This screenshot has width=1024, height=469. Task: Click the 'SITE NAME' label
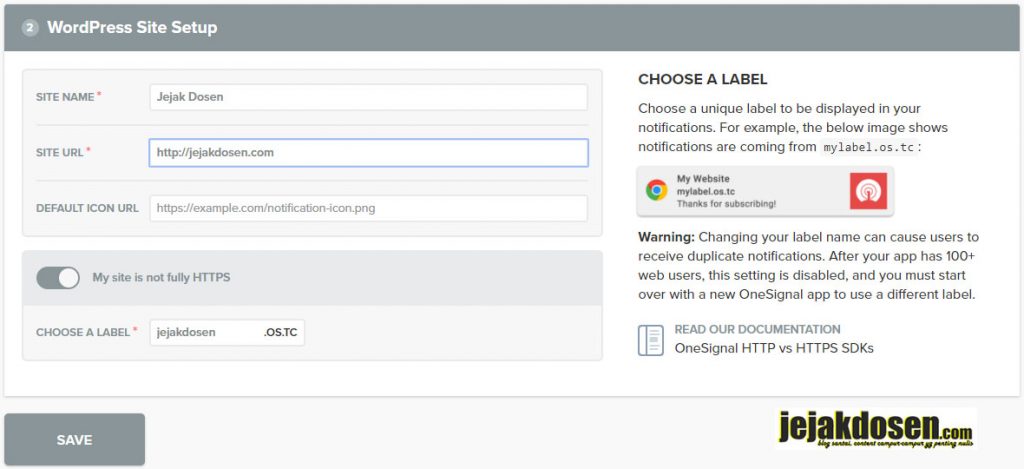pos(65,97)
